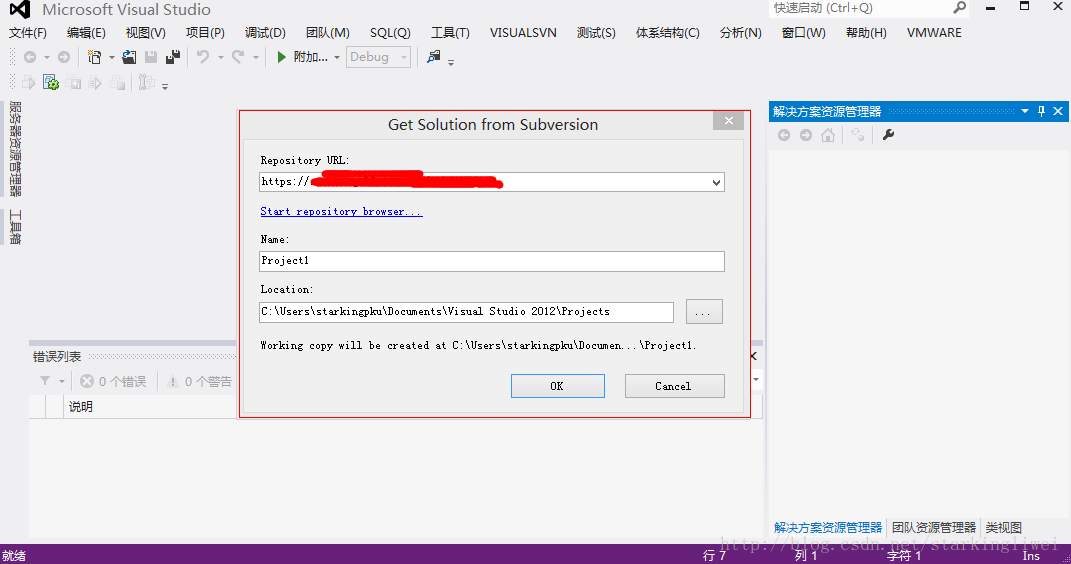
Task: Click the Home icon in Solution Explorer panel
Action: coord(828,135)
